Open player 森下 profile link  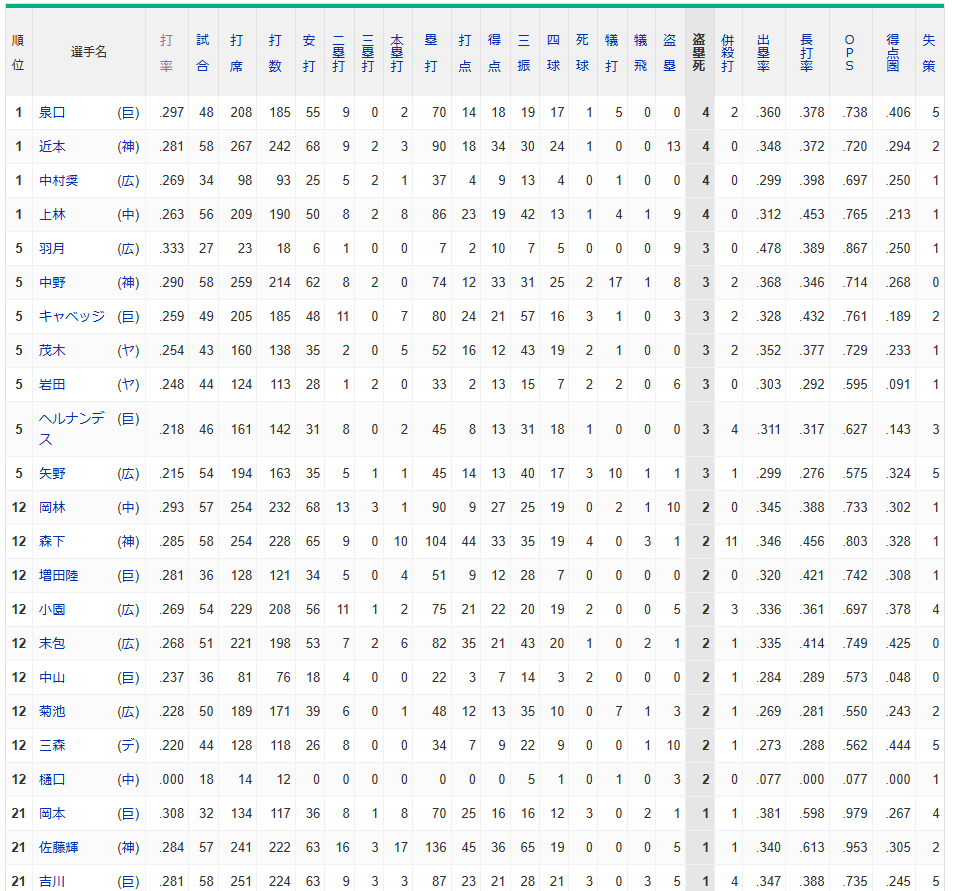52,541
